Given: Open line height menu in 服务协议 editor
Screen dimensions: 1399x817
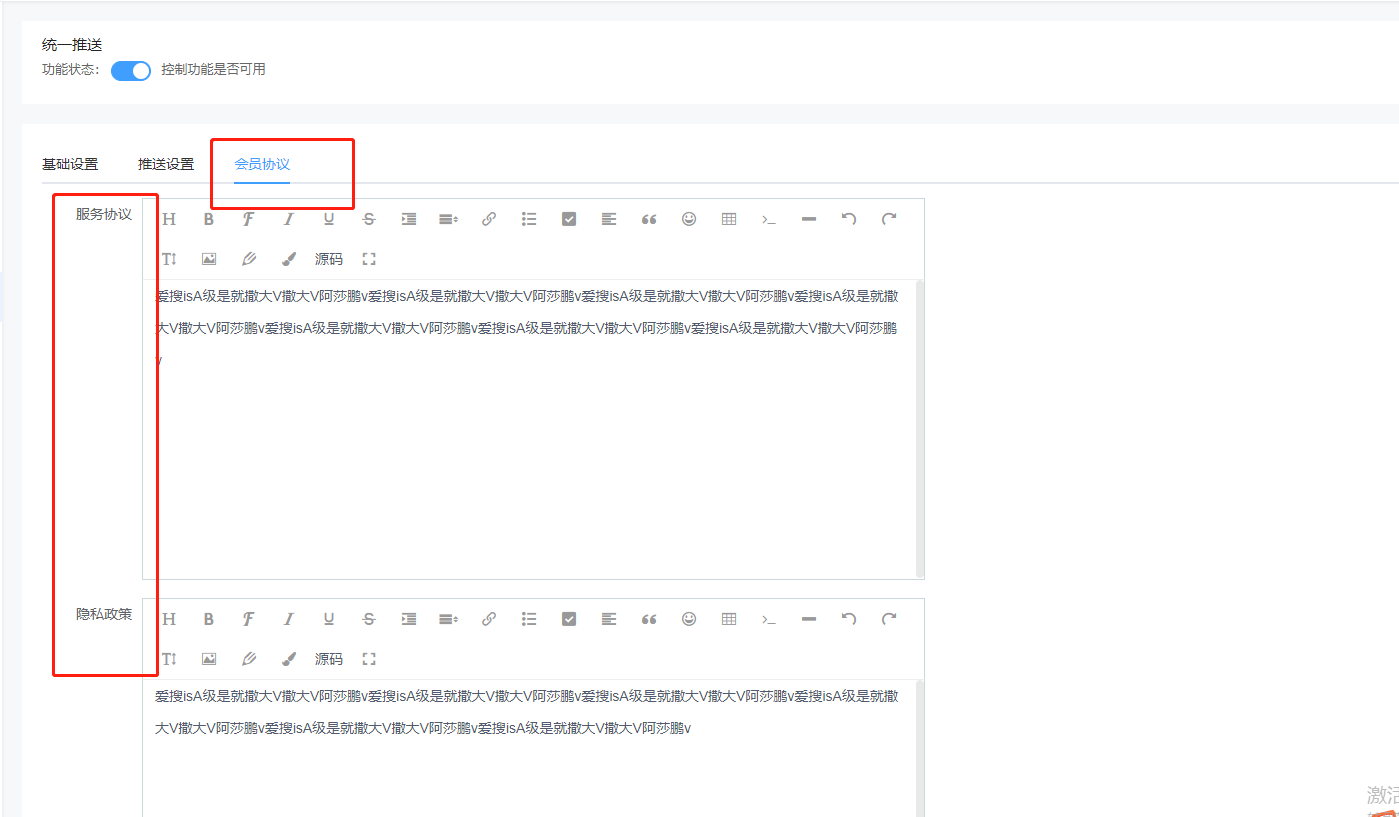Looking at the screenshot, I should [x=449, y=219].
